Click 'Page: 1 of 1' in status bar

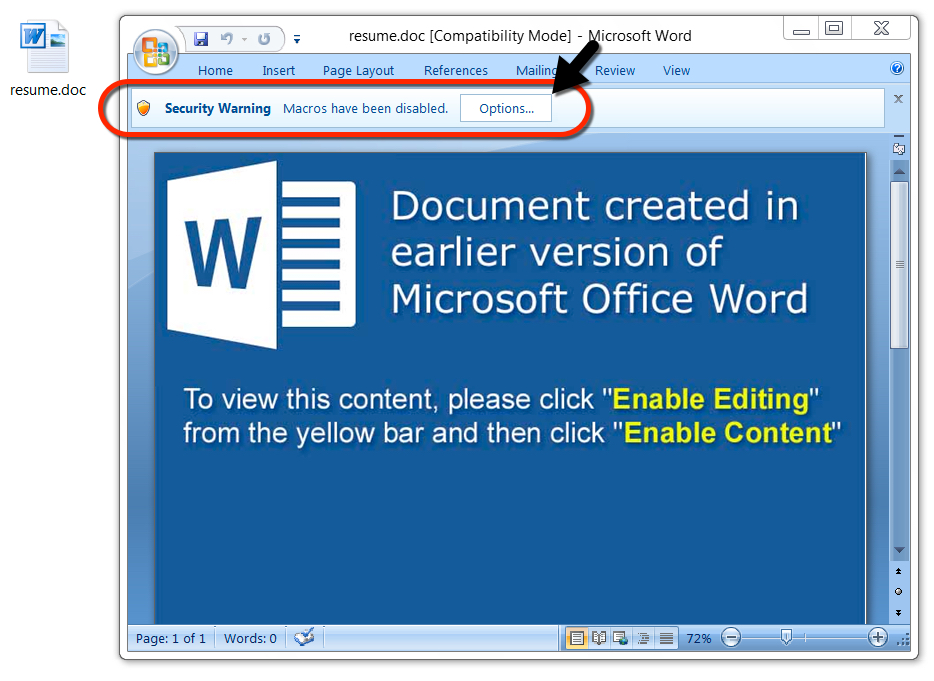coord(170,639)
